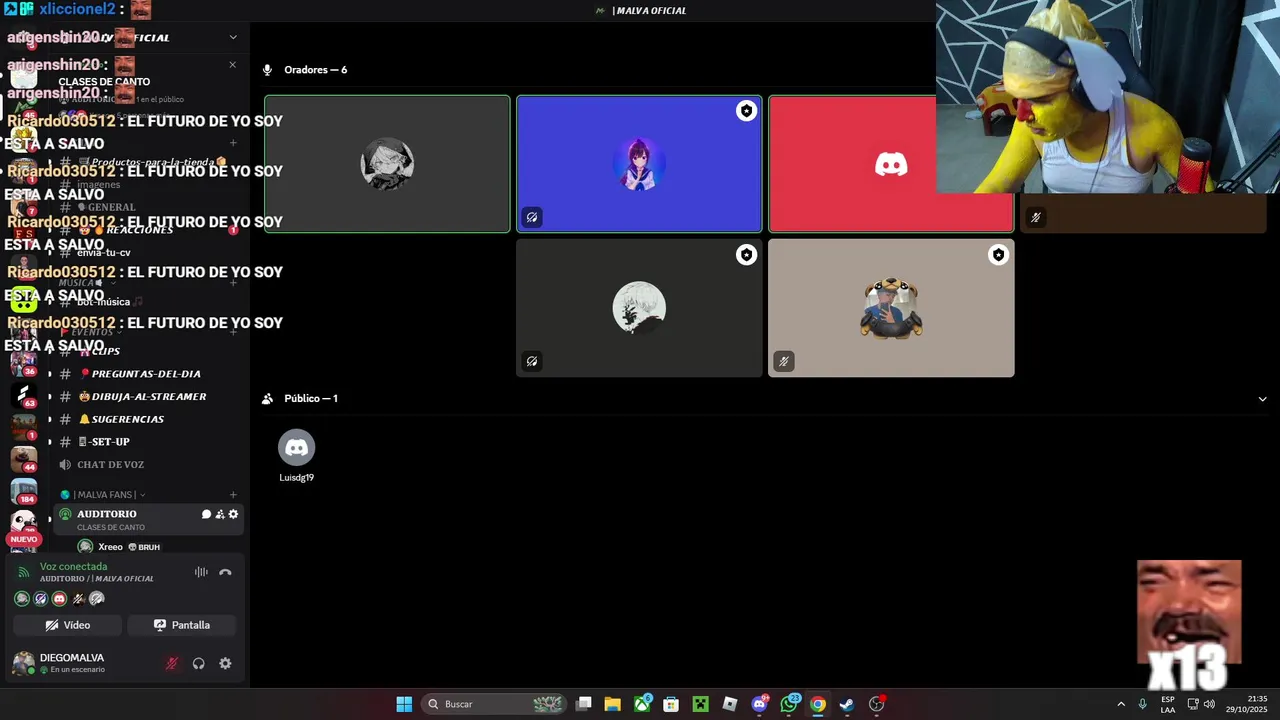
Task: Select the beige bear-avatar speaker tile
Action: (891, 308)
